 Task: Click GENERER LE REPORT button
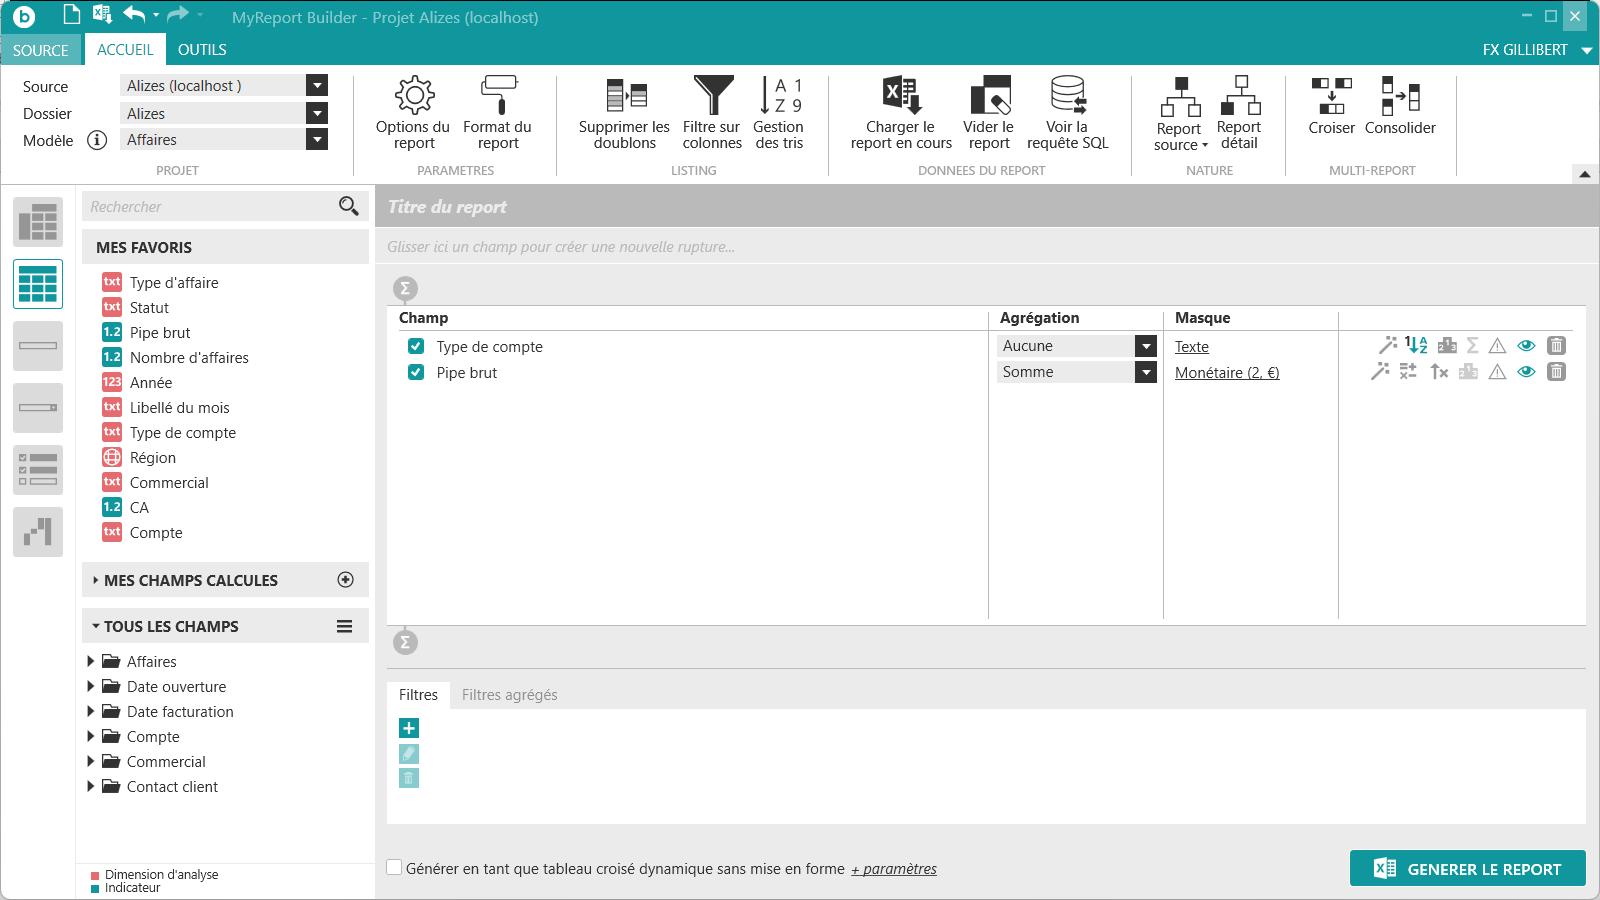(1467, 869)
